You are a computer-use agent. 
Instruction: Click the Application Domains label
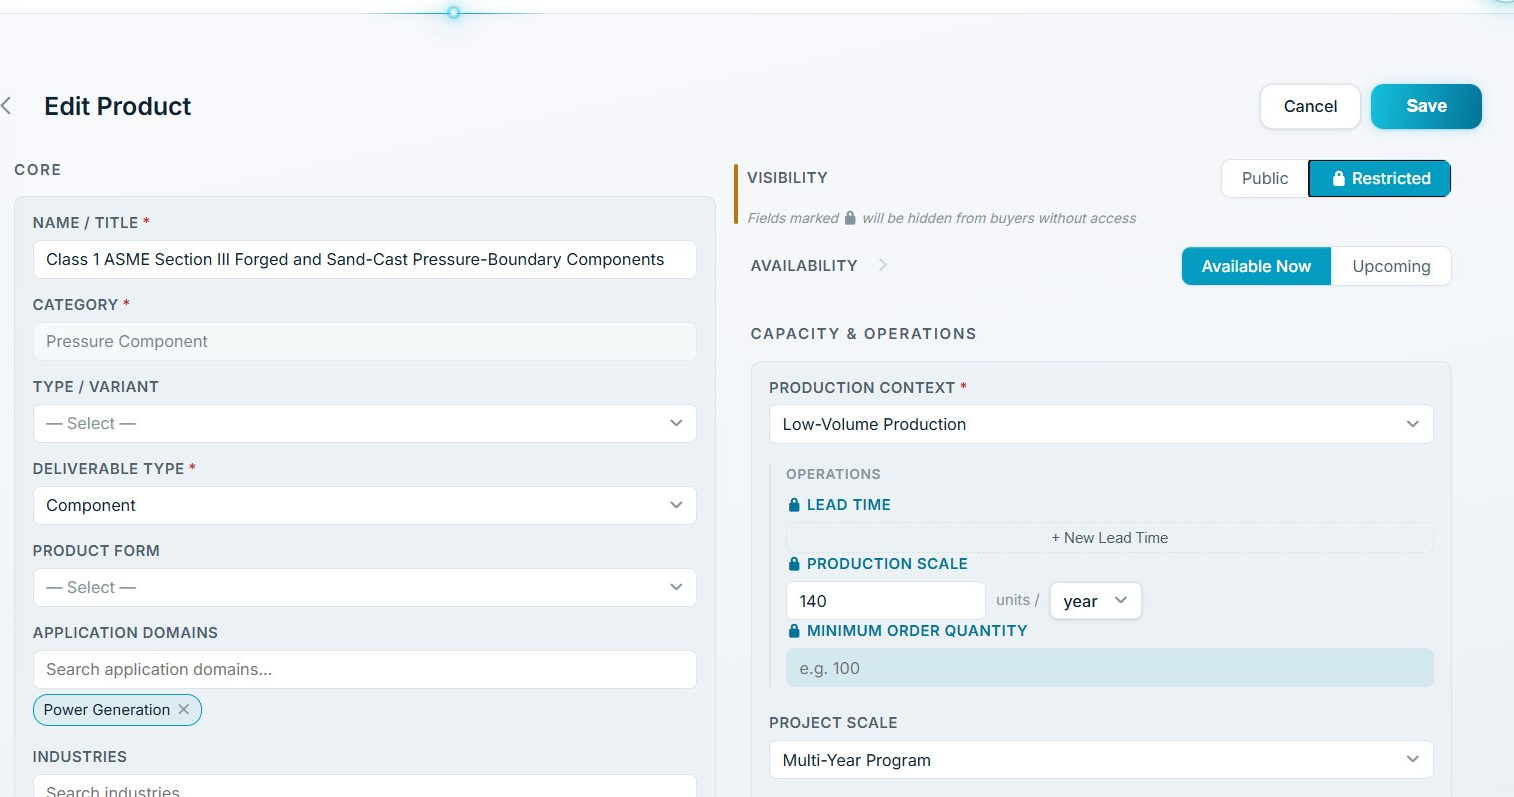pyautogui.click(x=125, y=633)
